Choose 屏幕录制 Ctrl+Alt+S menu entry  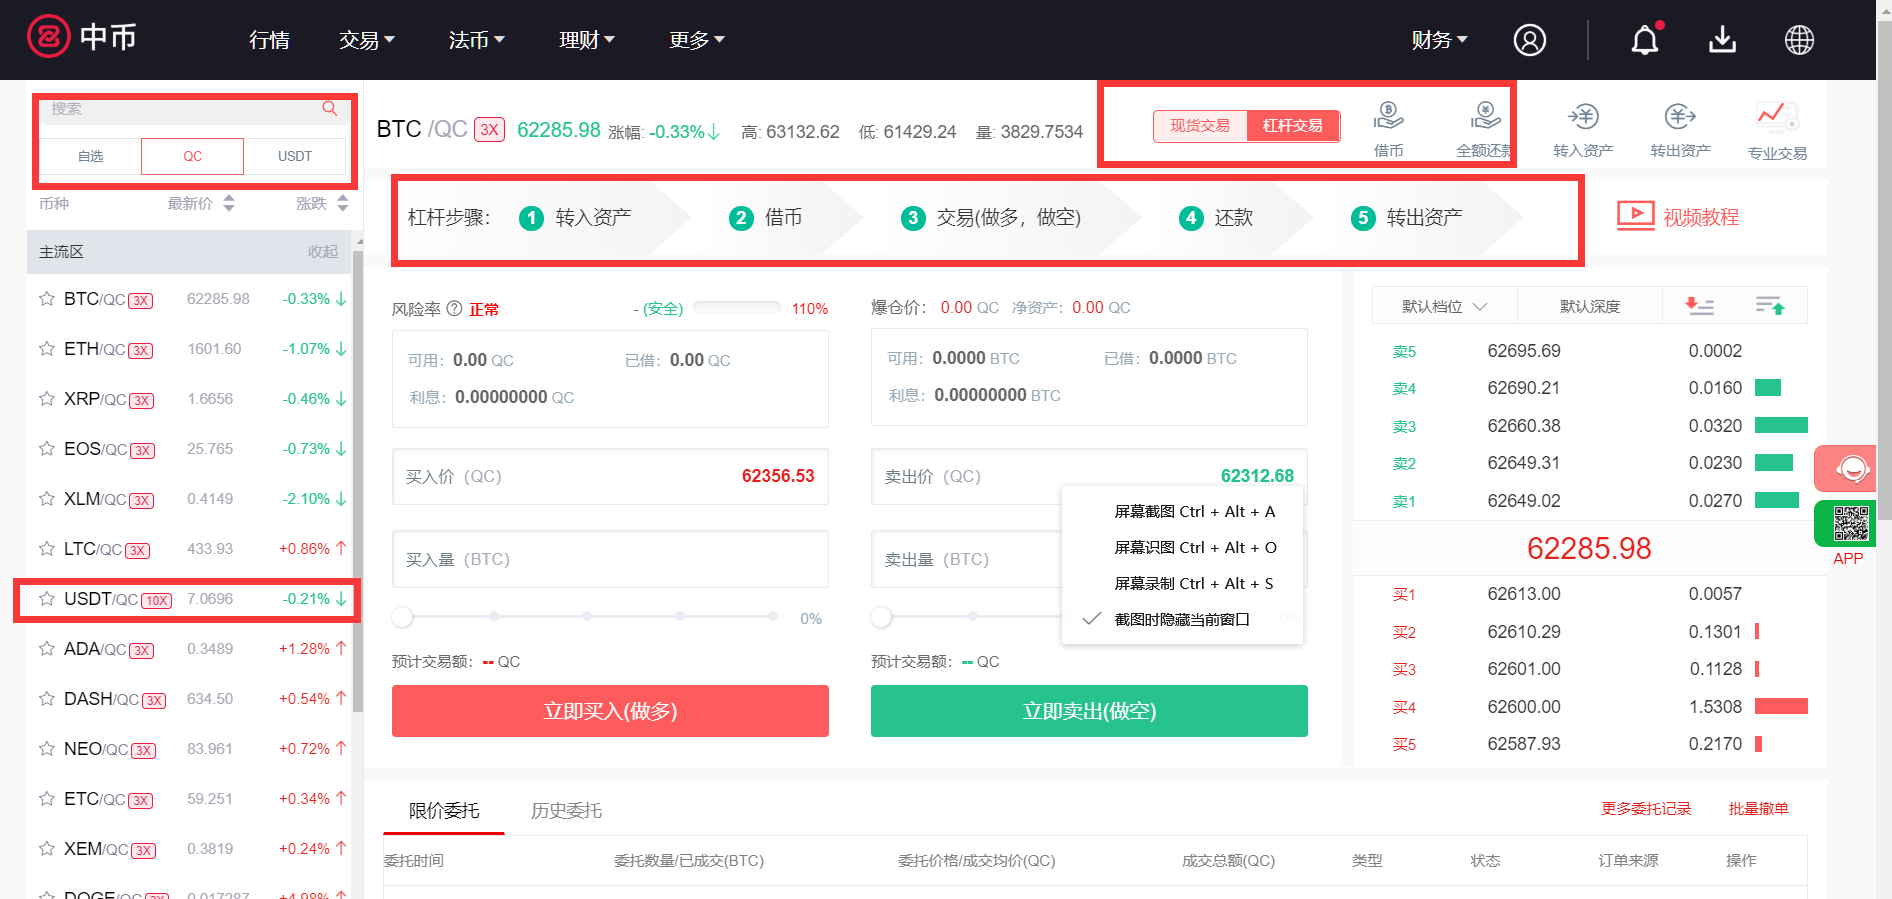click(x=1194, y=583)
